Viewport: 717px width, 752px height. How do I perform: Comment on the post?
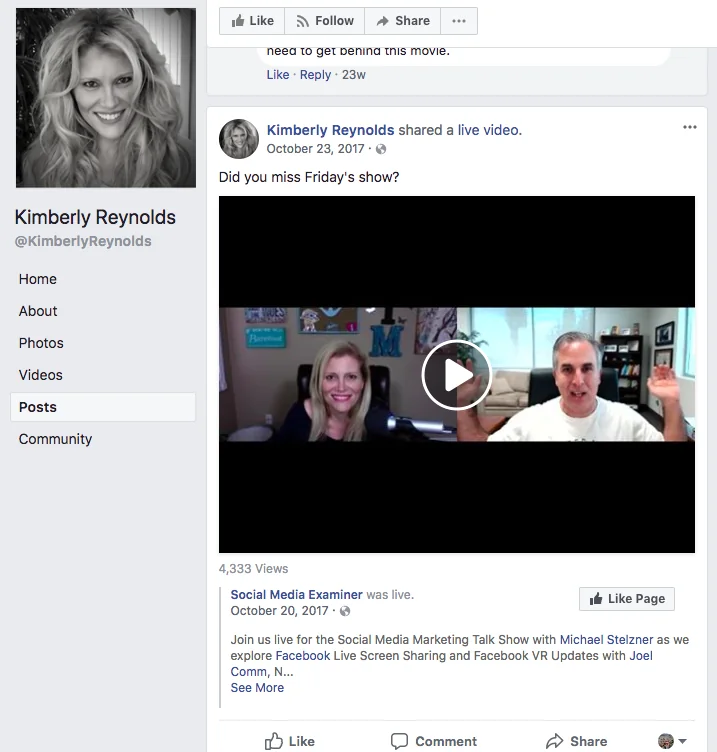(x=434, y=741)
